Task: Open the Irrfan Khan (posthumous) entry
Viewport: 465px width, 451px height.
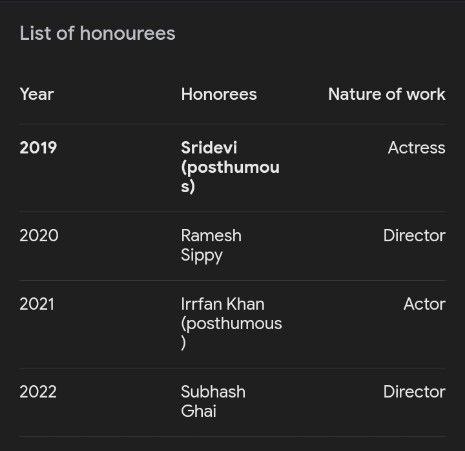Action: [231, 323]
